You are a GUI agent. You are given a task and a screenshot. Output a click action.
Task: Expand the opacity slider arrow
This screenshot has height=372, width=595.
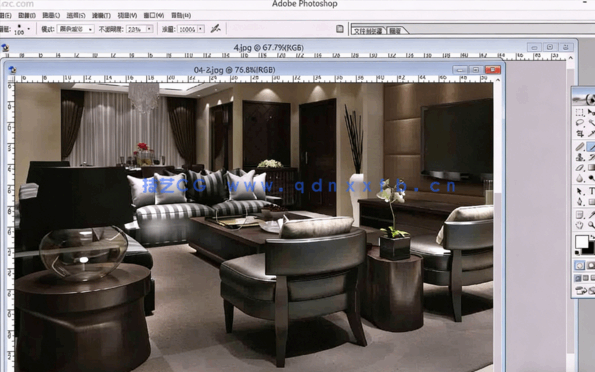(x=149, y=29)
